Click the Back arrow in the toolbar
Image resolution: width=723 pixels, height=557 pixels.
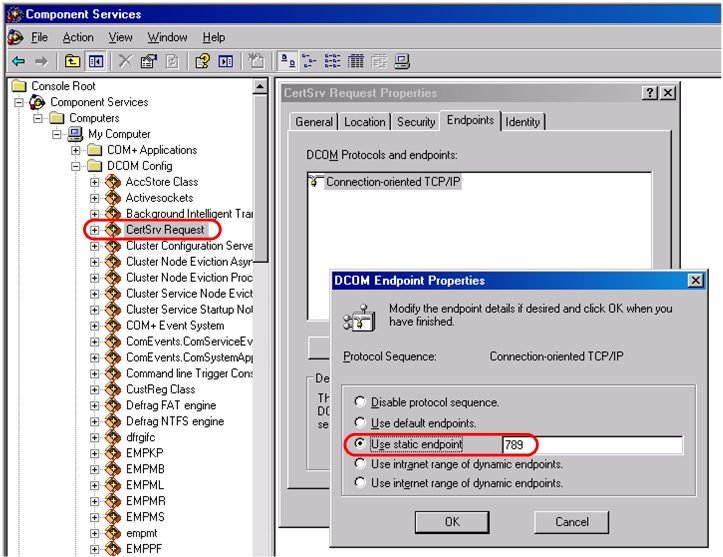pyautogui.click(x=18, y=61)
